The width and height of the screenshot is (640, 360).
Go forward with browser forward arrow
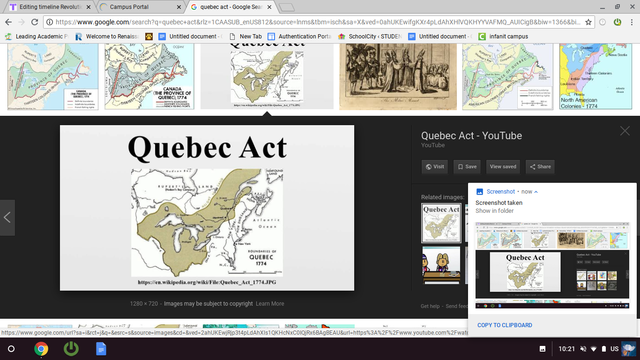tap(21, 22)
